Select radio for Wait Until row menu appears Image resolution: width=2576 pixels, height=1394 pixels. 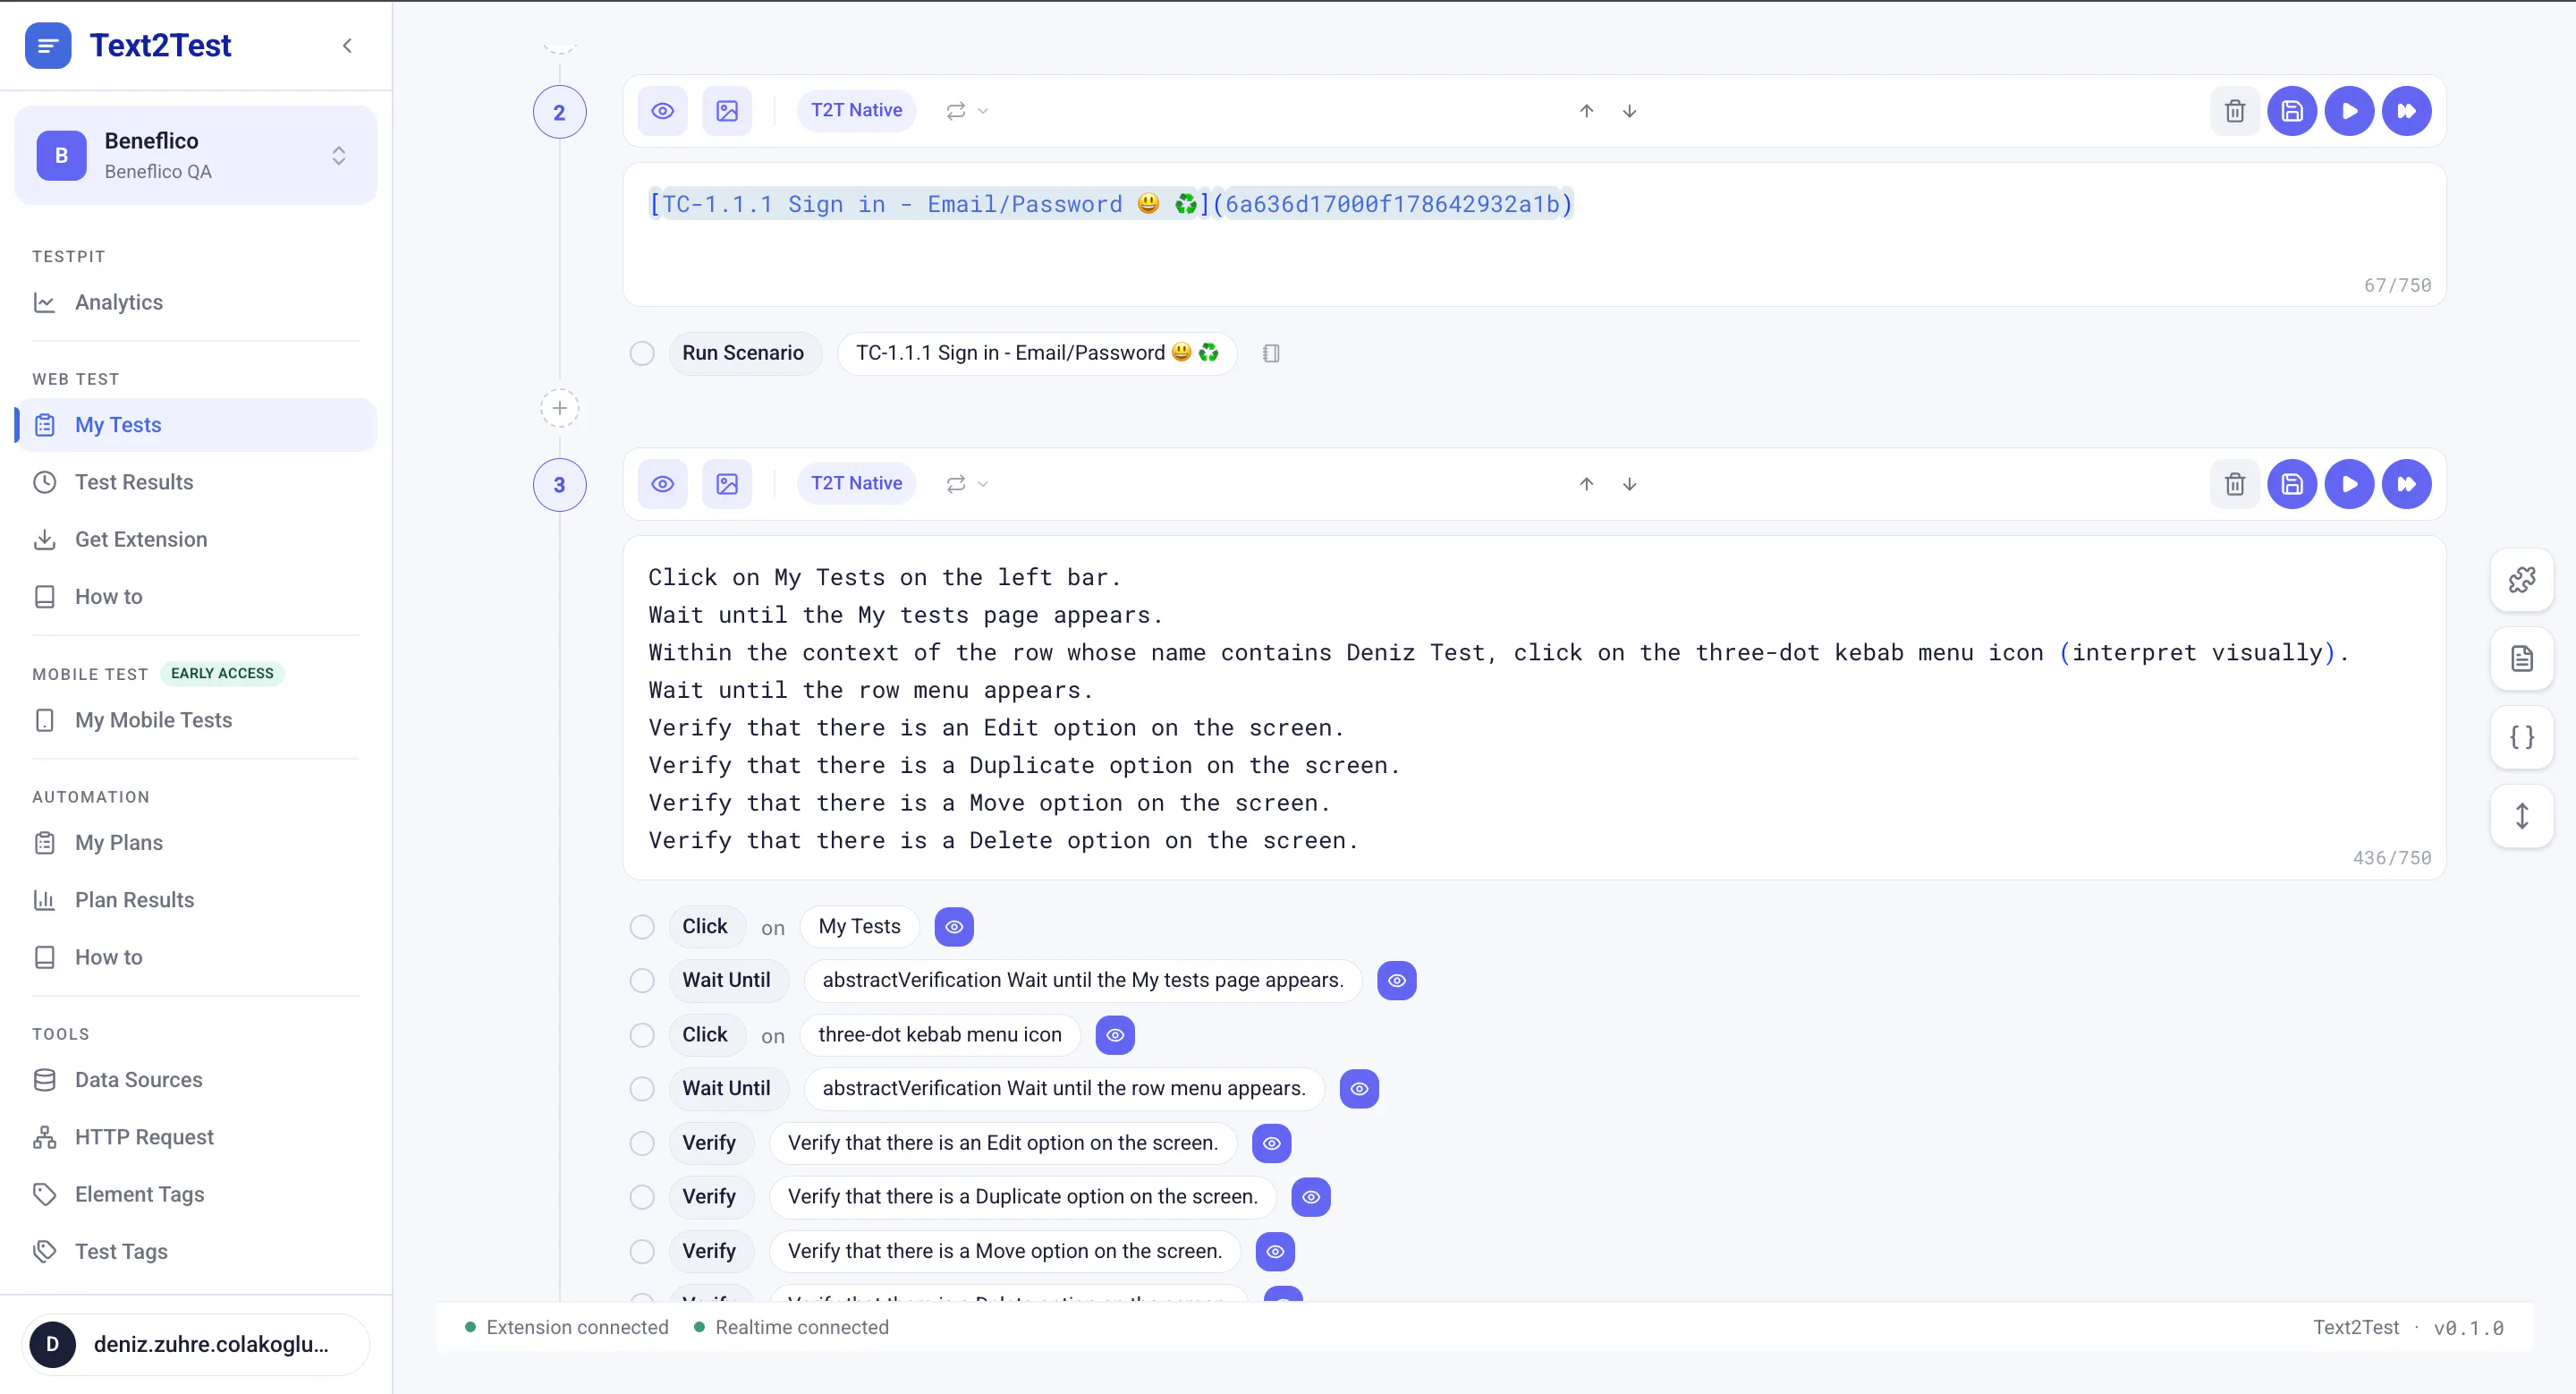click(x=642, y=1089)
